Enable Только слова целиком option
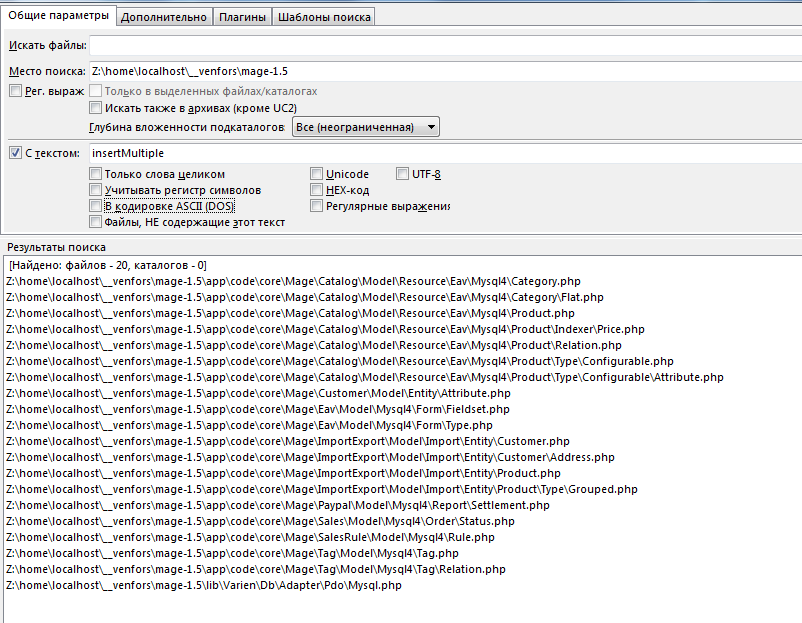Image resolution: width=802 pixels, height=623 pixels. [96, 174]
